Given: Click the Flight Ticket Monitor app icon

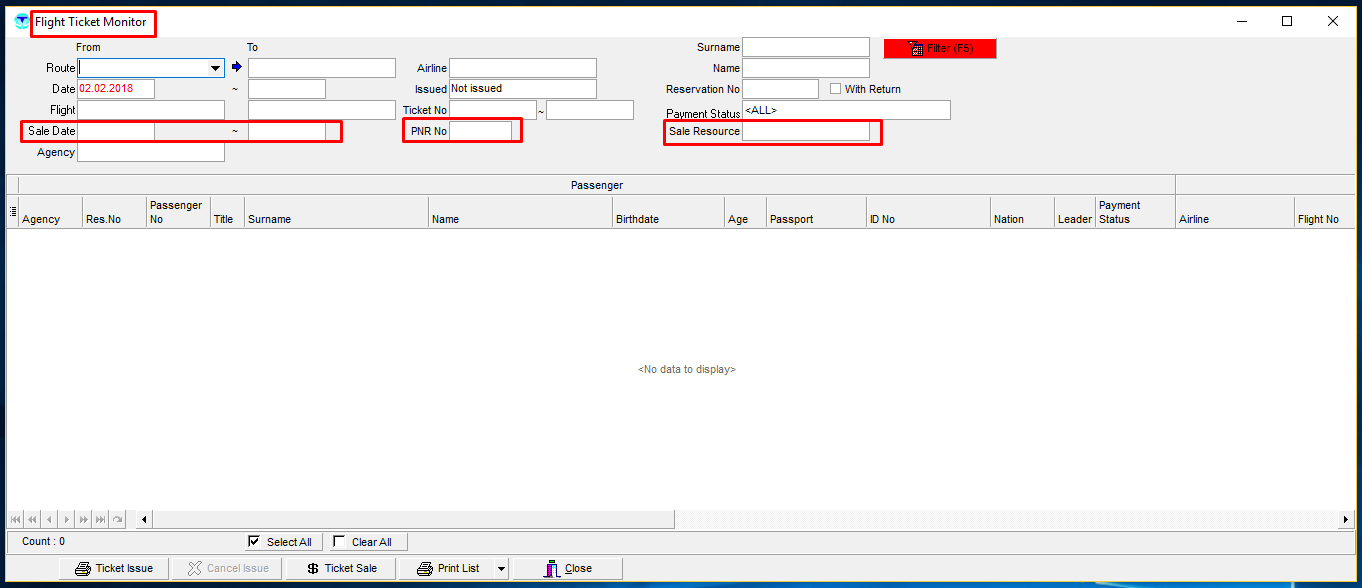Looking at the screenshot, I should 21,21.
